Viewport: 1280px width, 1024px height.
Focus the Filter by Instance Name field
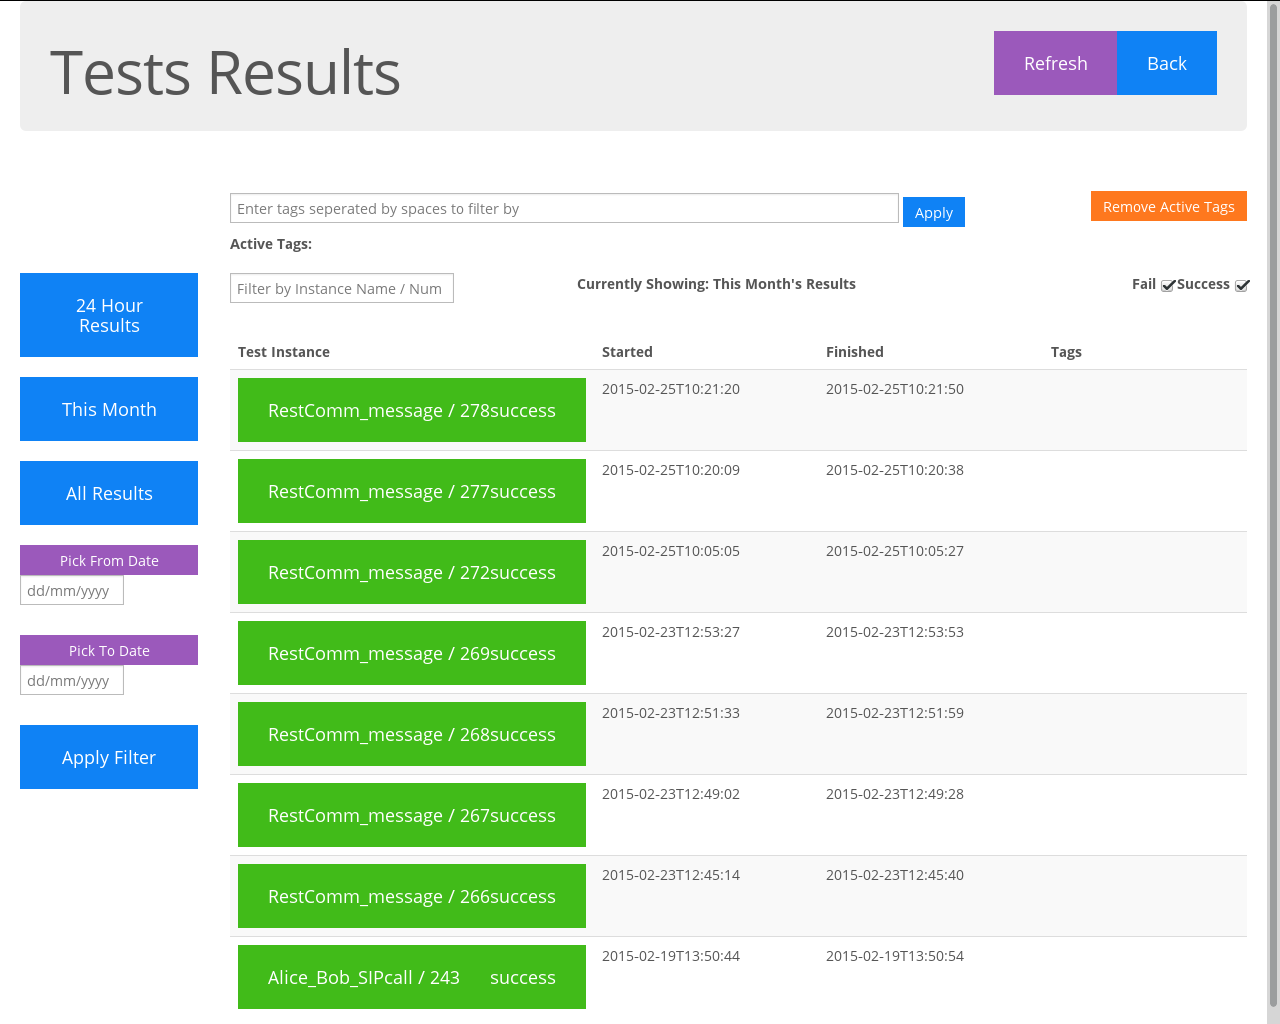coord(342,288)
